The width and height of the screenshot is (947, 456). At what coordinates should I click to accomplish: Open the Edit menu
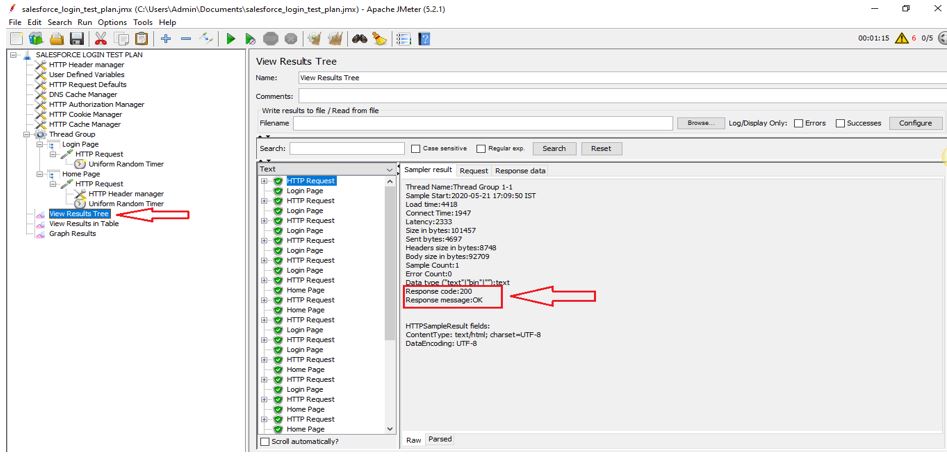point(34,22)
